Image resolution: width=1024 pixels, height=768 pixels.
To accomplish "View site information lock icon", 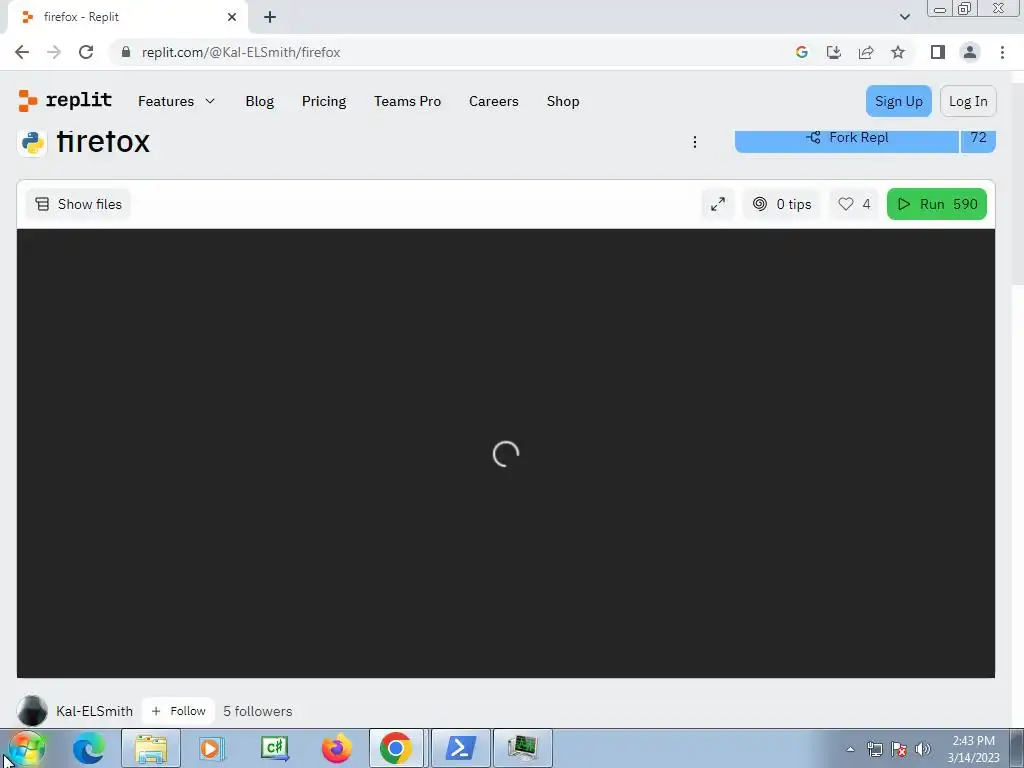I will coord(126,52).
